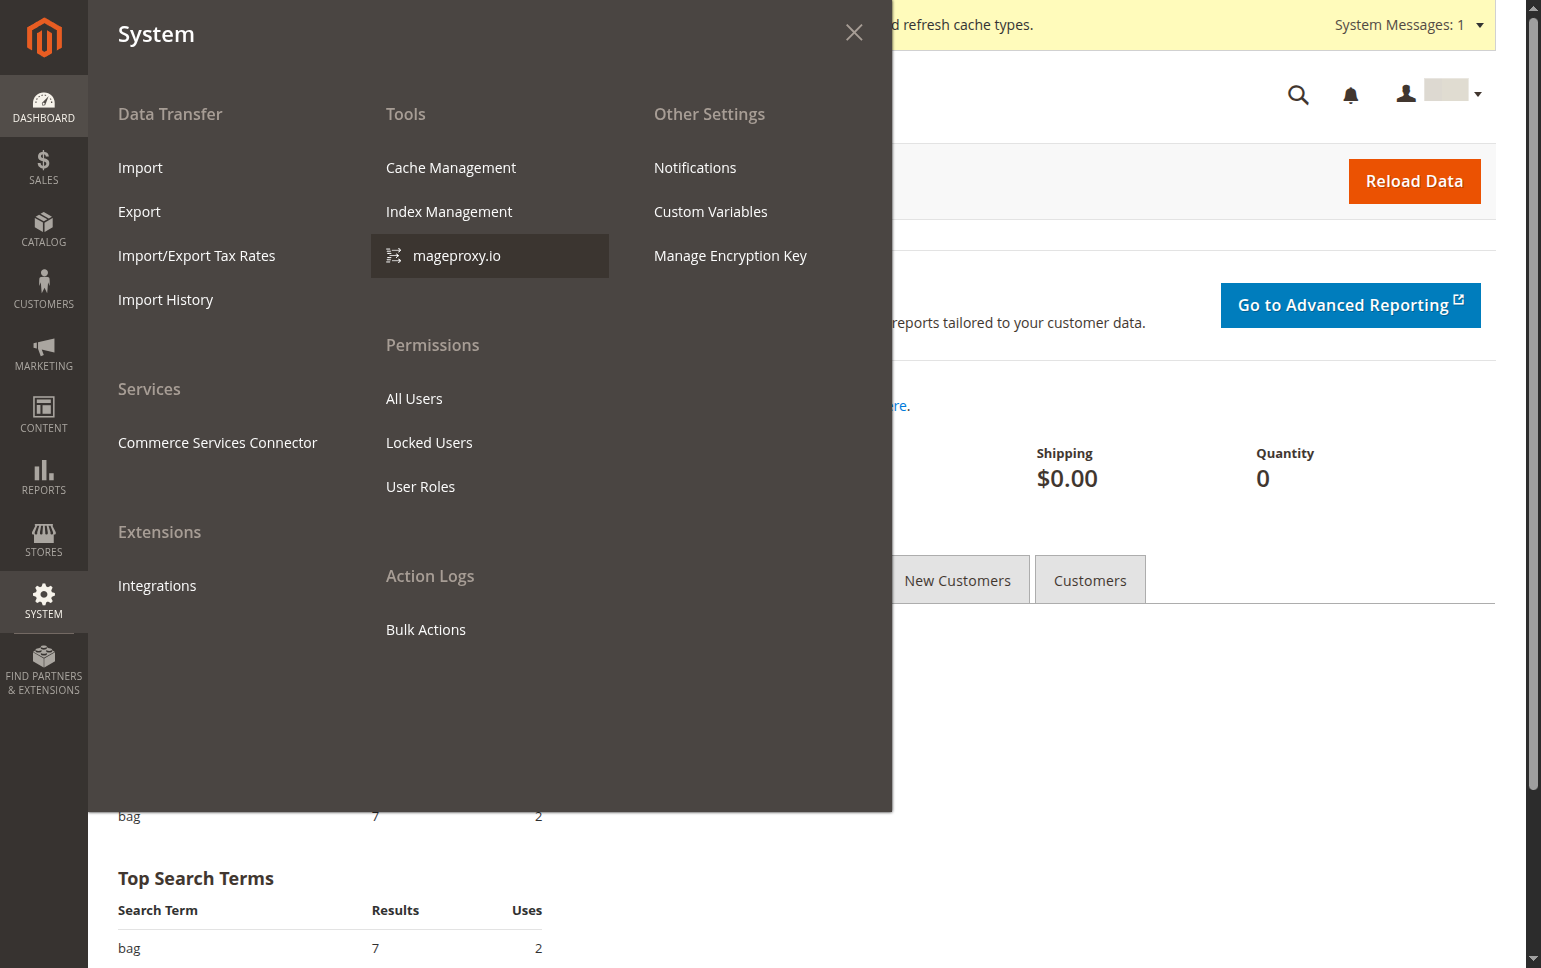
Task: Open Manage Encryption Key
Action: [x=730, y=256]
